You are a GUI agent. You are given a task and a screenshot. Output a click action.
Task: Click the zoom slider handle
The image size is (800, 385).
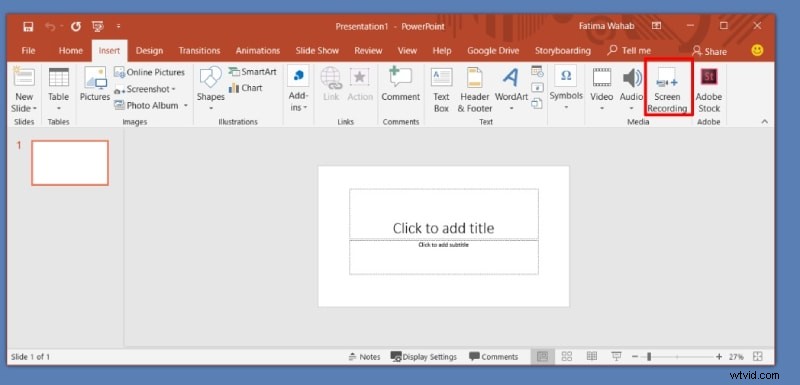(649, 357)
